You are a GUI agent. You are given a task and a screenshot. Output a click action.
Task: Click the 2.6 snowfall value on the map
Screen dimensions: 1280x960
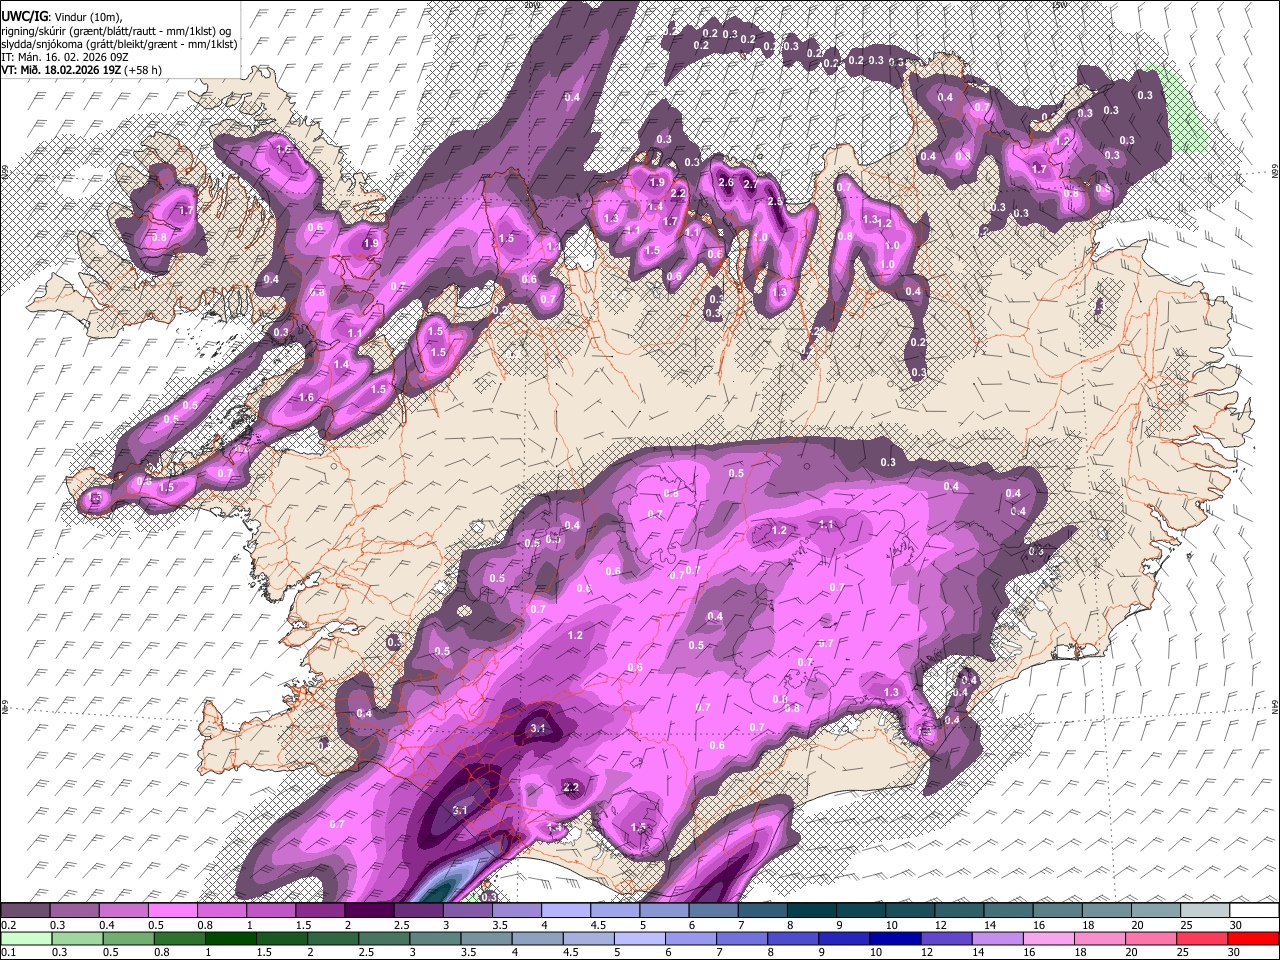[726, 182]
